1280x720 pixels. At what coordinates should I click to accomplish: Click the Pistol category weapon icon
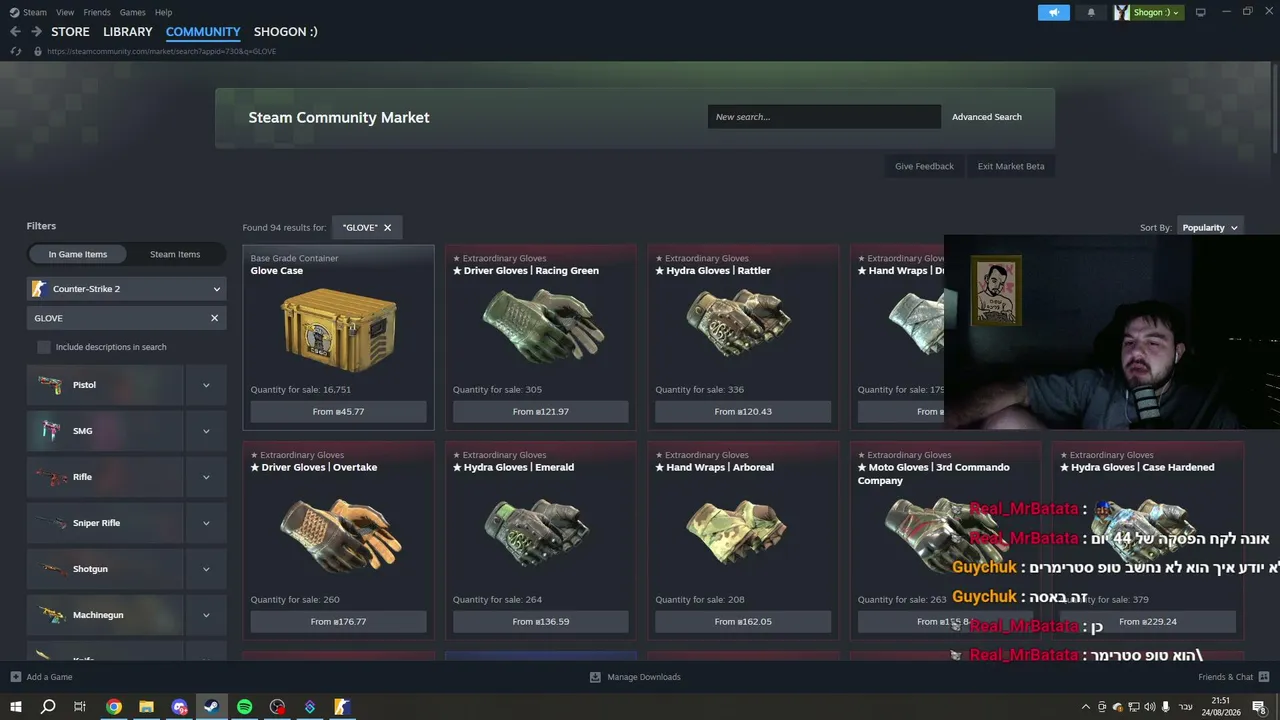coord(50,385)
